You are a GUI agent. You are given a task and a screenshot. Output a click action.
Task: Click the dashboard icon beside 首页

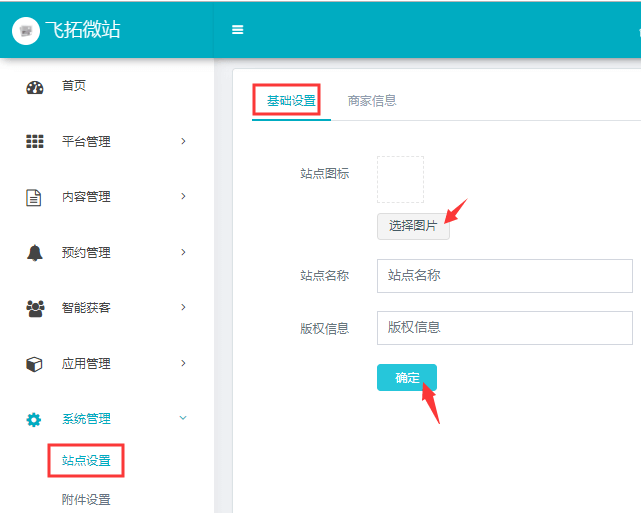35,87
